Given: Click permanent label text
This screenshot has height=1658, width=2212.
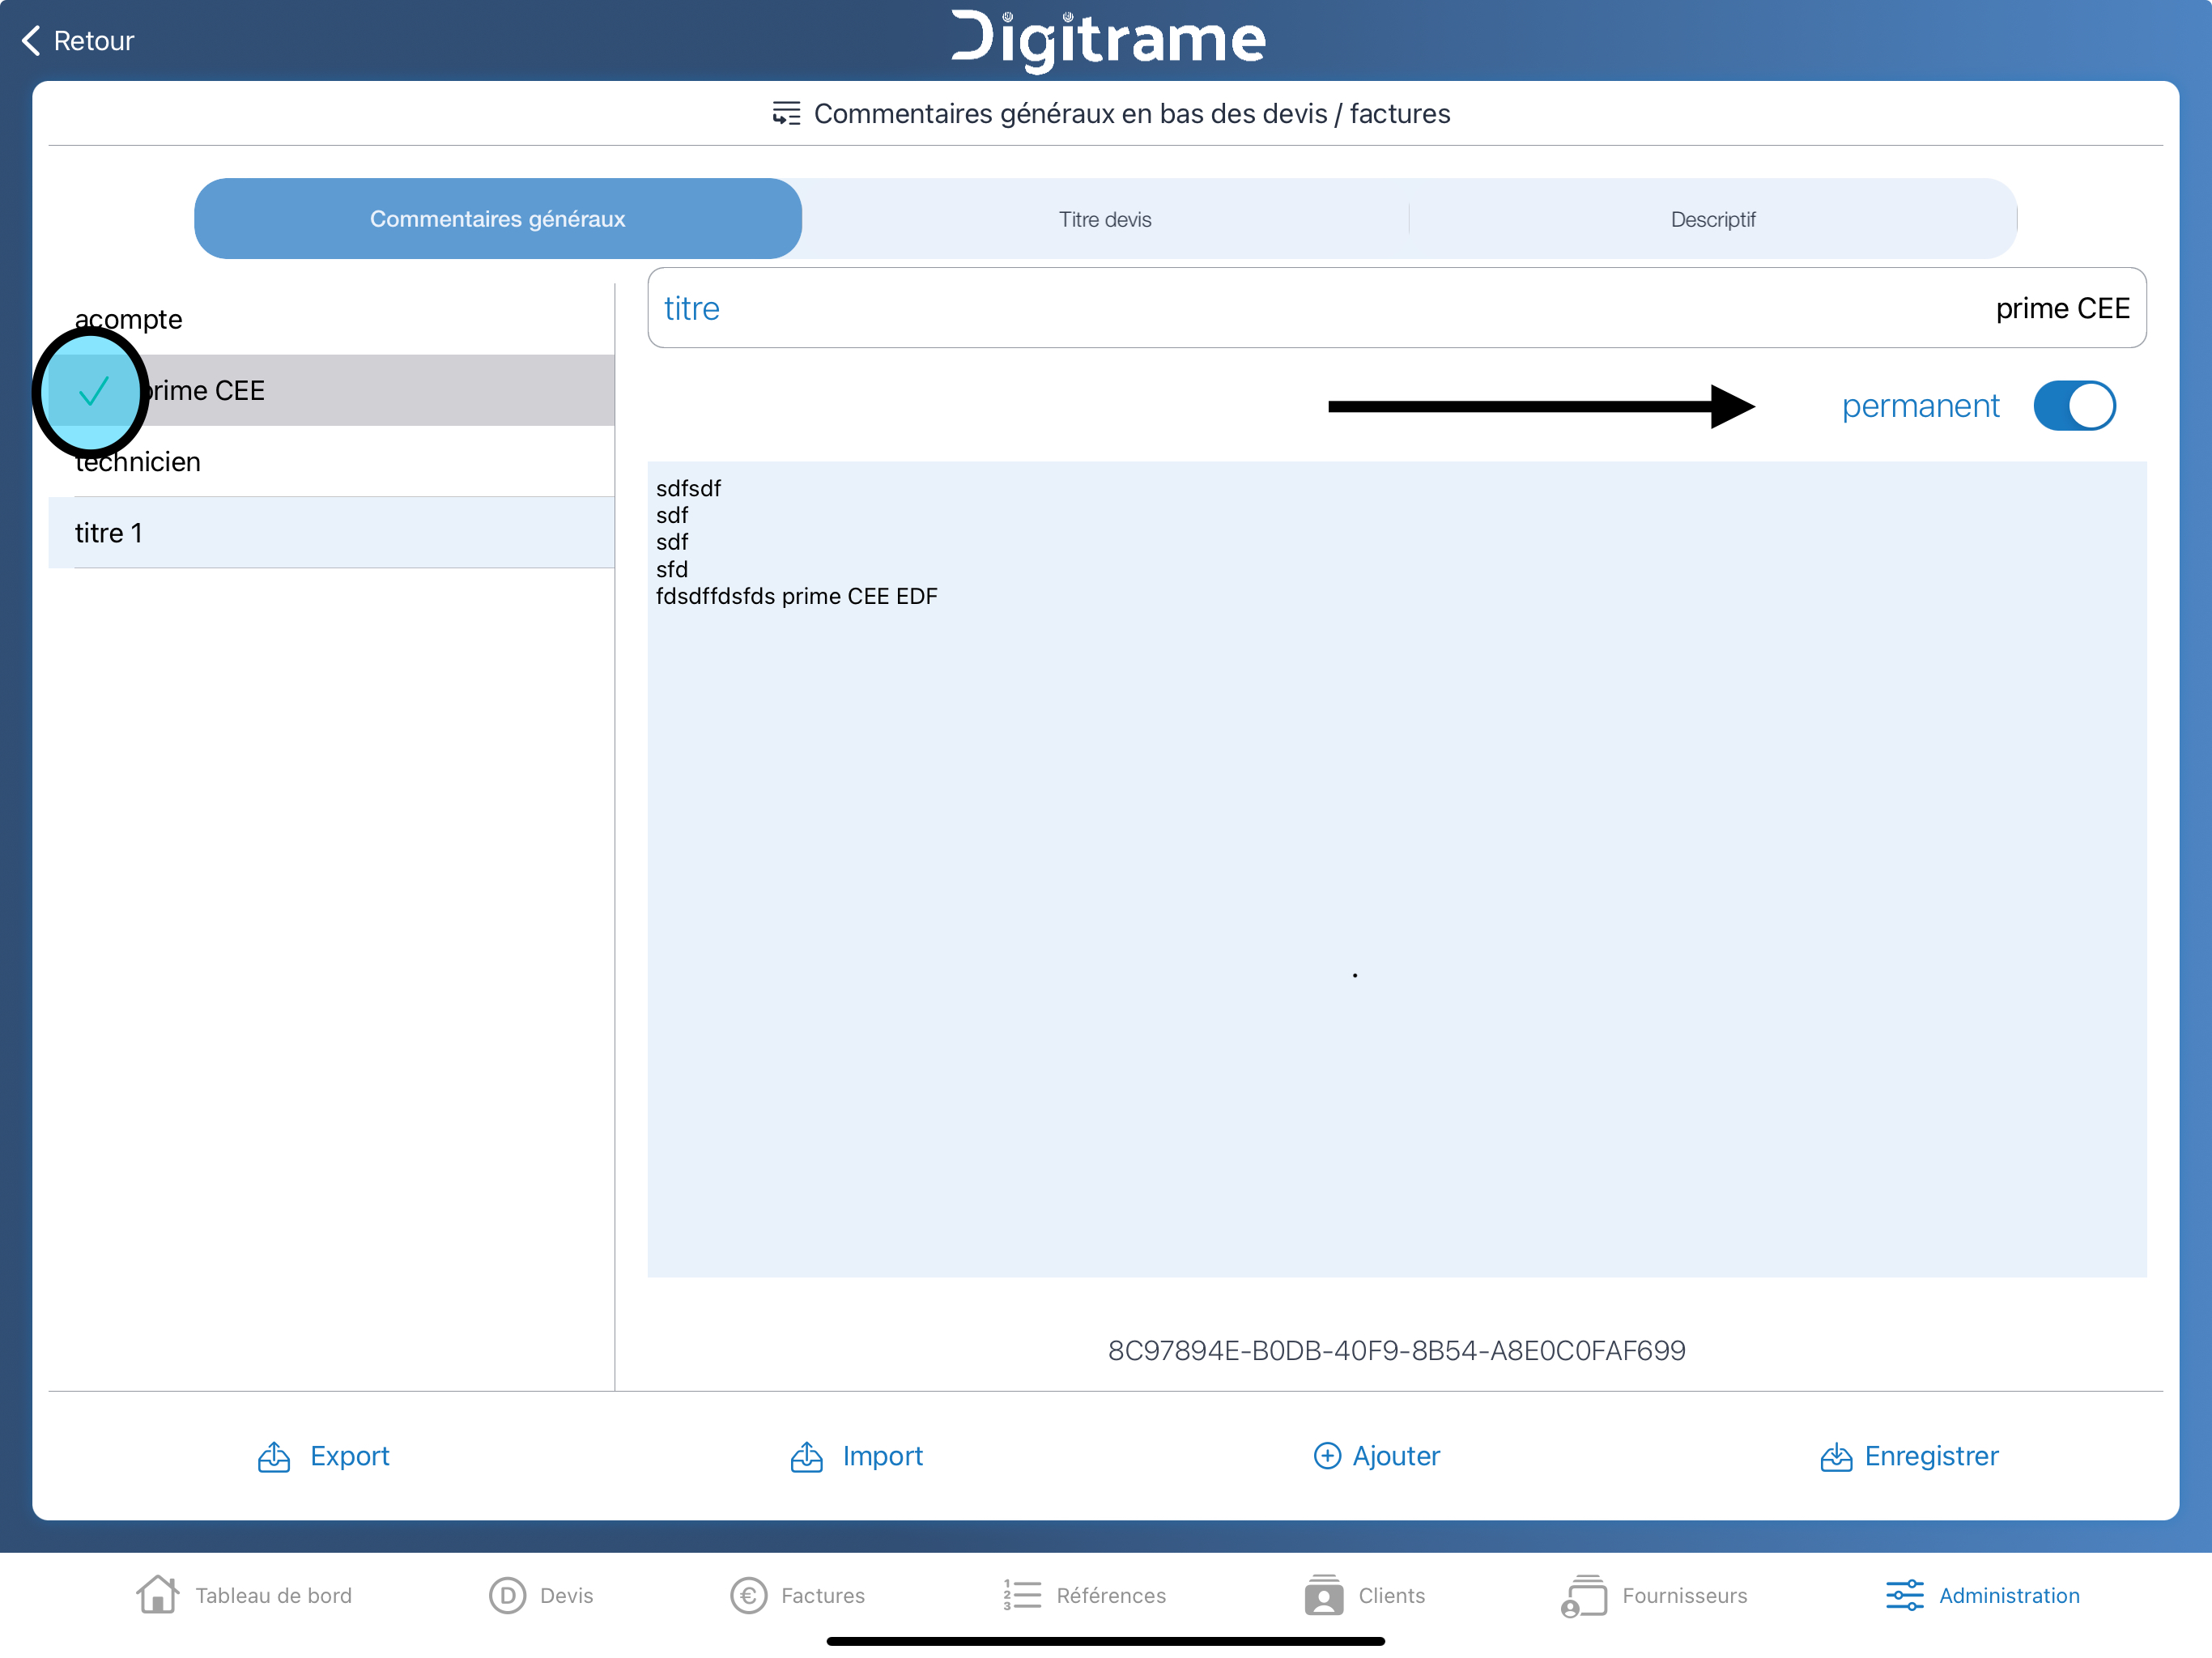Looking at the screenshot, I should pos(1920,407).
